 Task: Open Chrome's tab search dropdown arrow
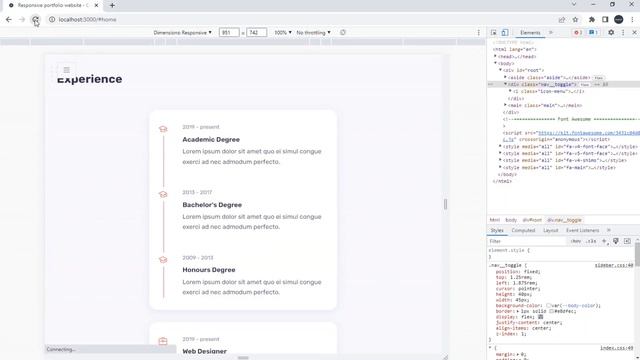point(574,4)
